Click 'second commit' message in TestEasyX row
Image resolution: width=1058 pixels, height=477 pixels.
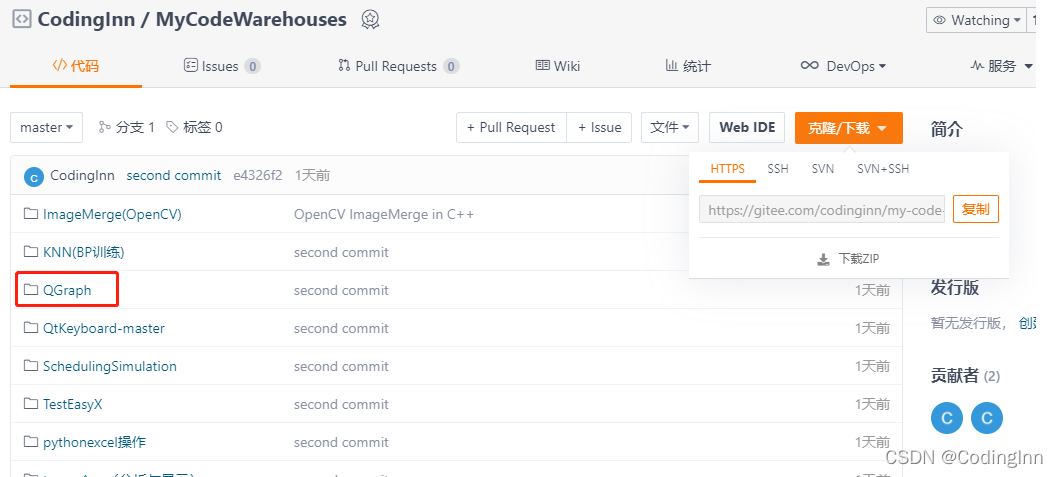341,404
